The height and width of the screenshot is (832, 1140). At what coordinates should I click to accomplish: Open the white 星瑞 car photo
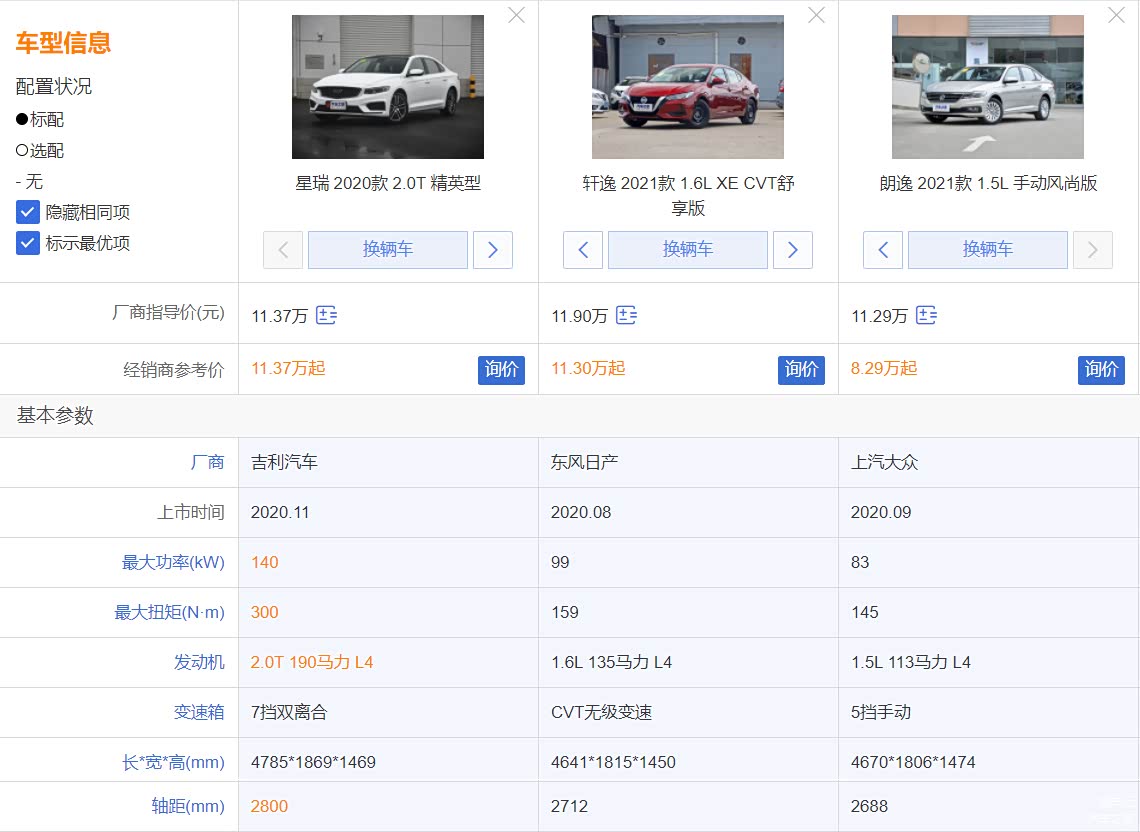point(388,87)
